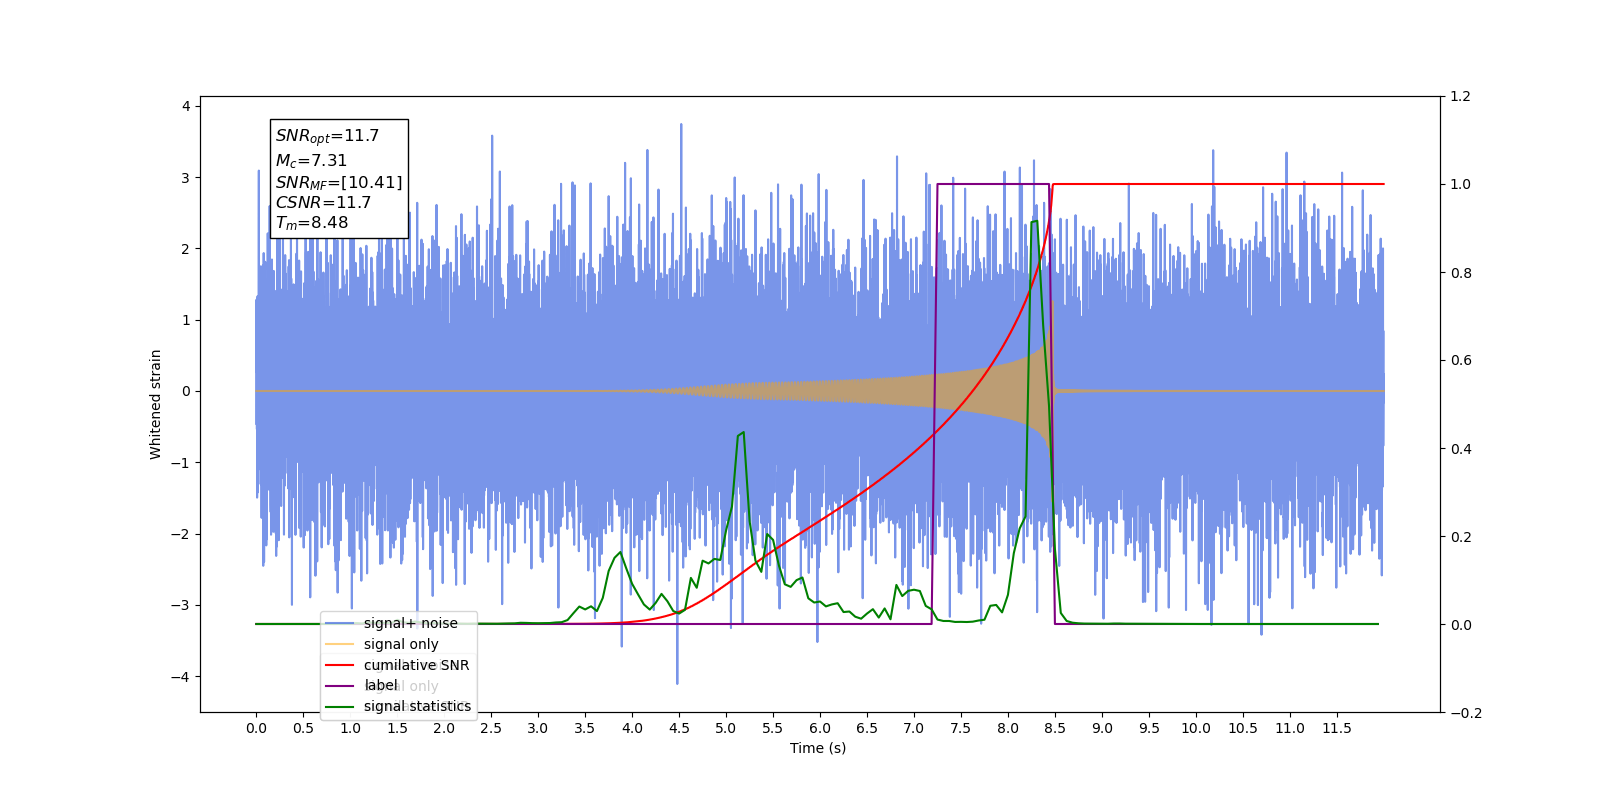Viewport: 1600px width, 800px height.
Task: Click the 'signal statistics' legend entry
Action: 417,706
